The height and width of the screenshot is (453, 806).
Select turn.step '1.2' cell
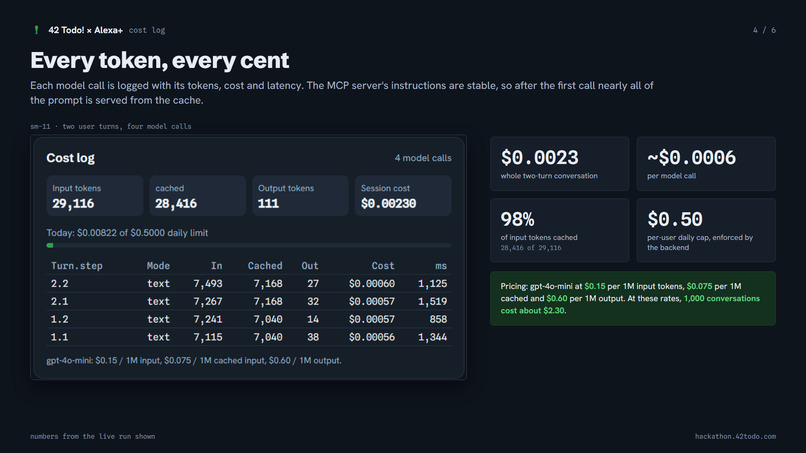[60, 319]
